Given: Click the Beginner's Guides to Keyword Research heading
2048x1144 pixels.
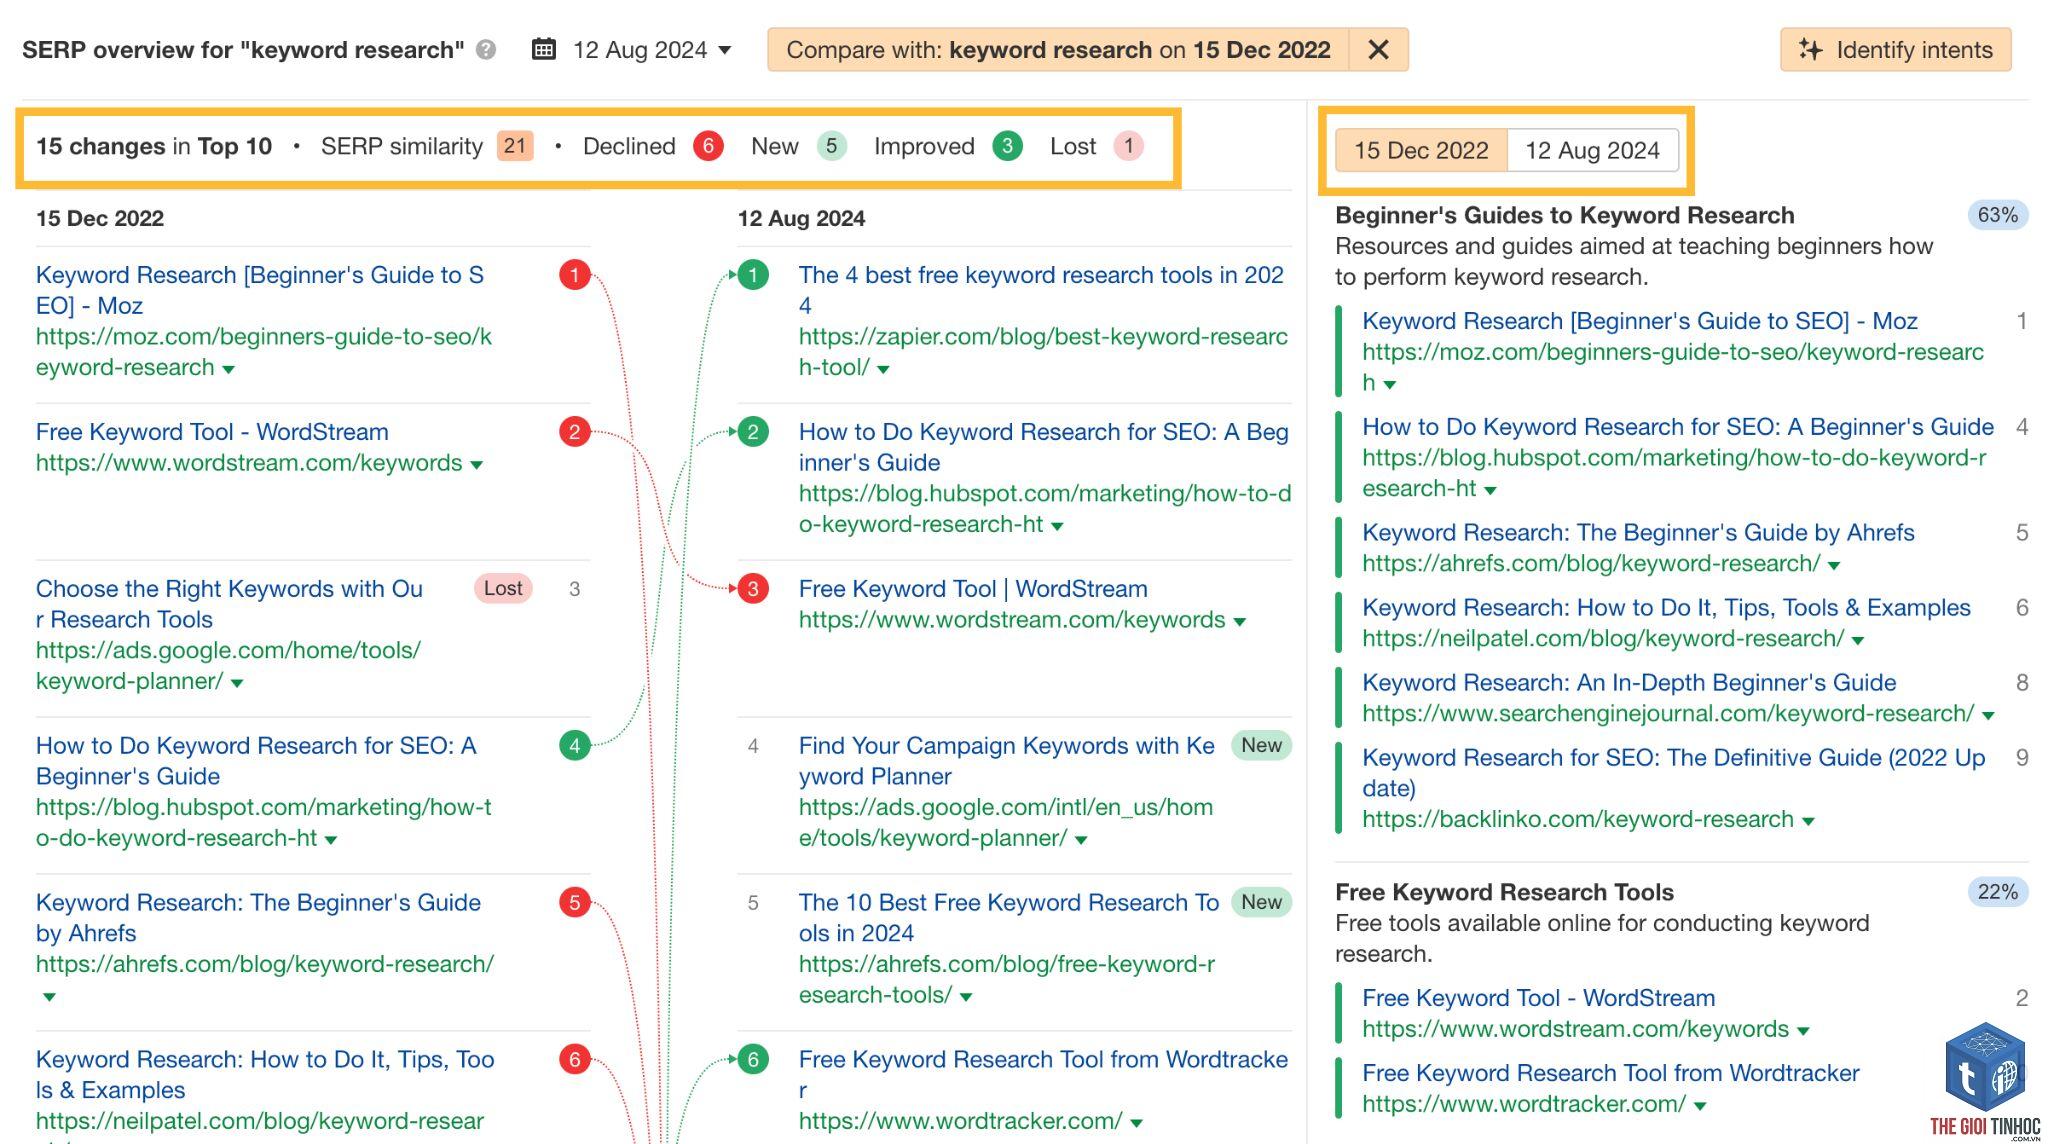Looking at the screenshot, I should 1565,216.
